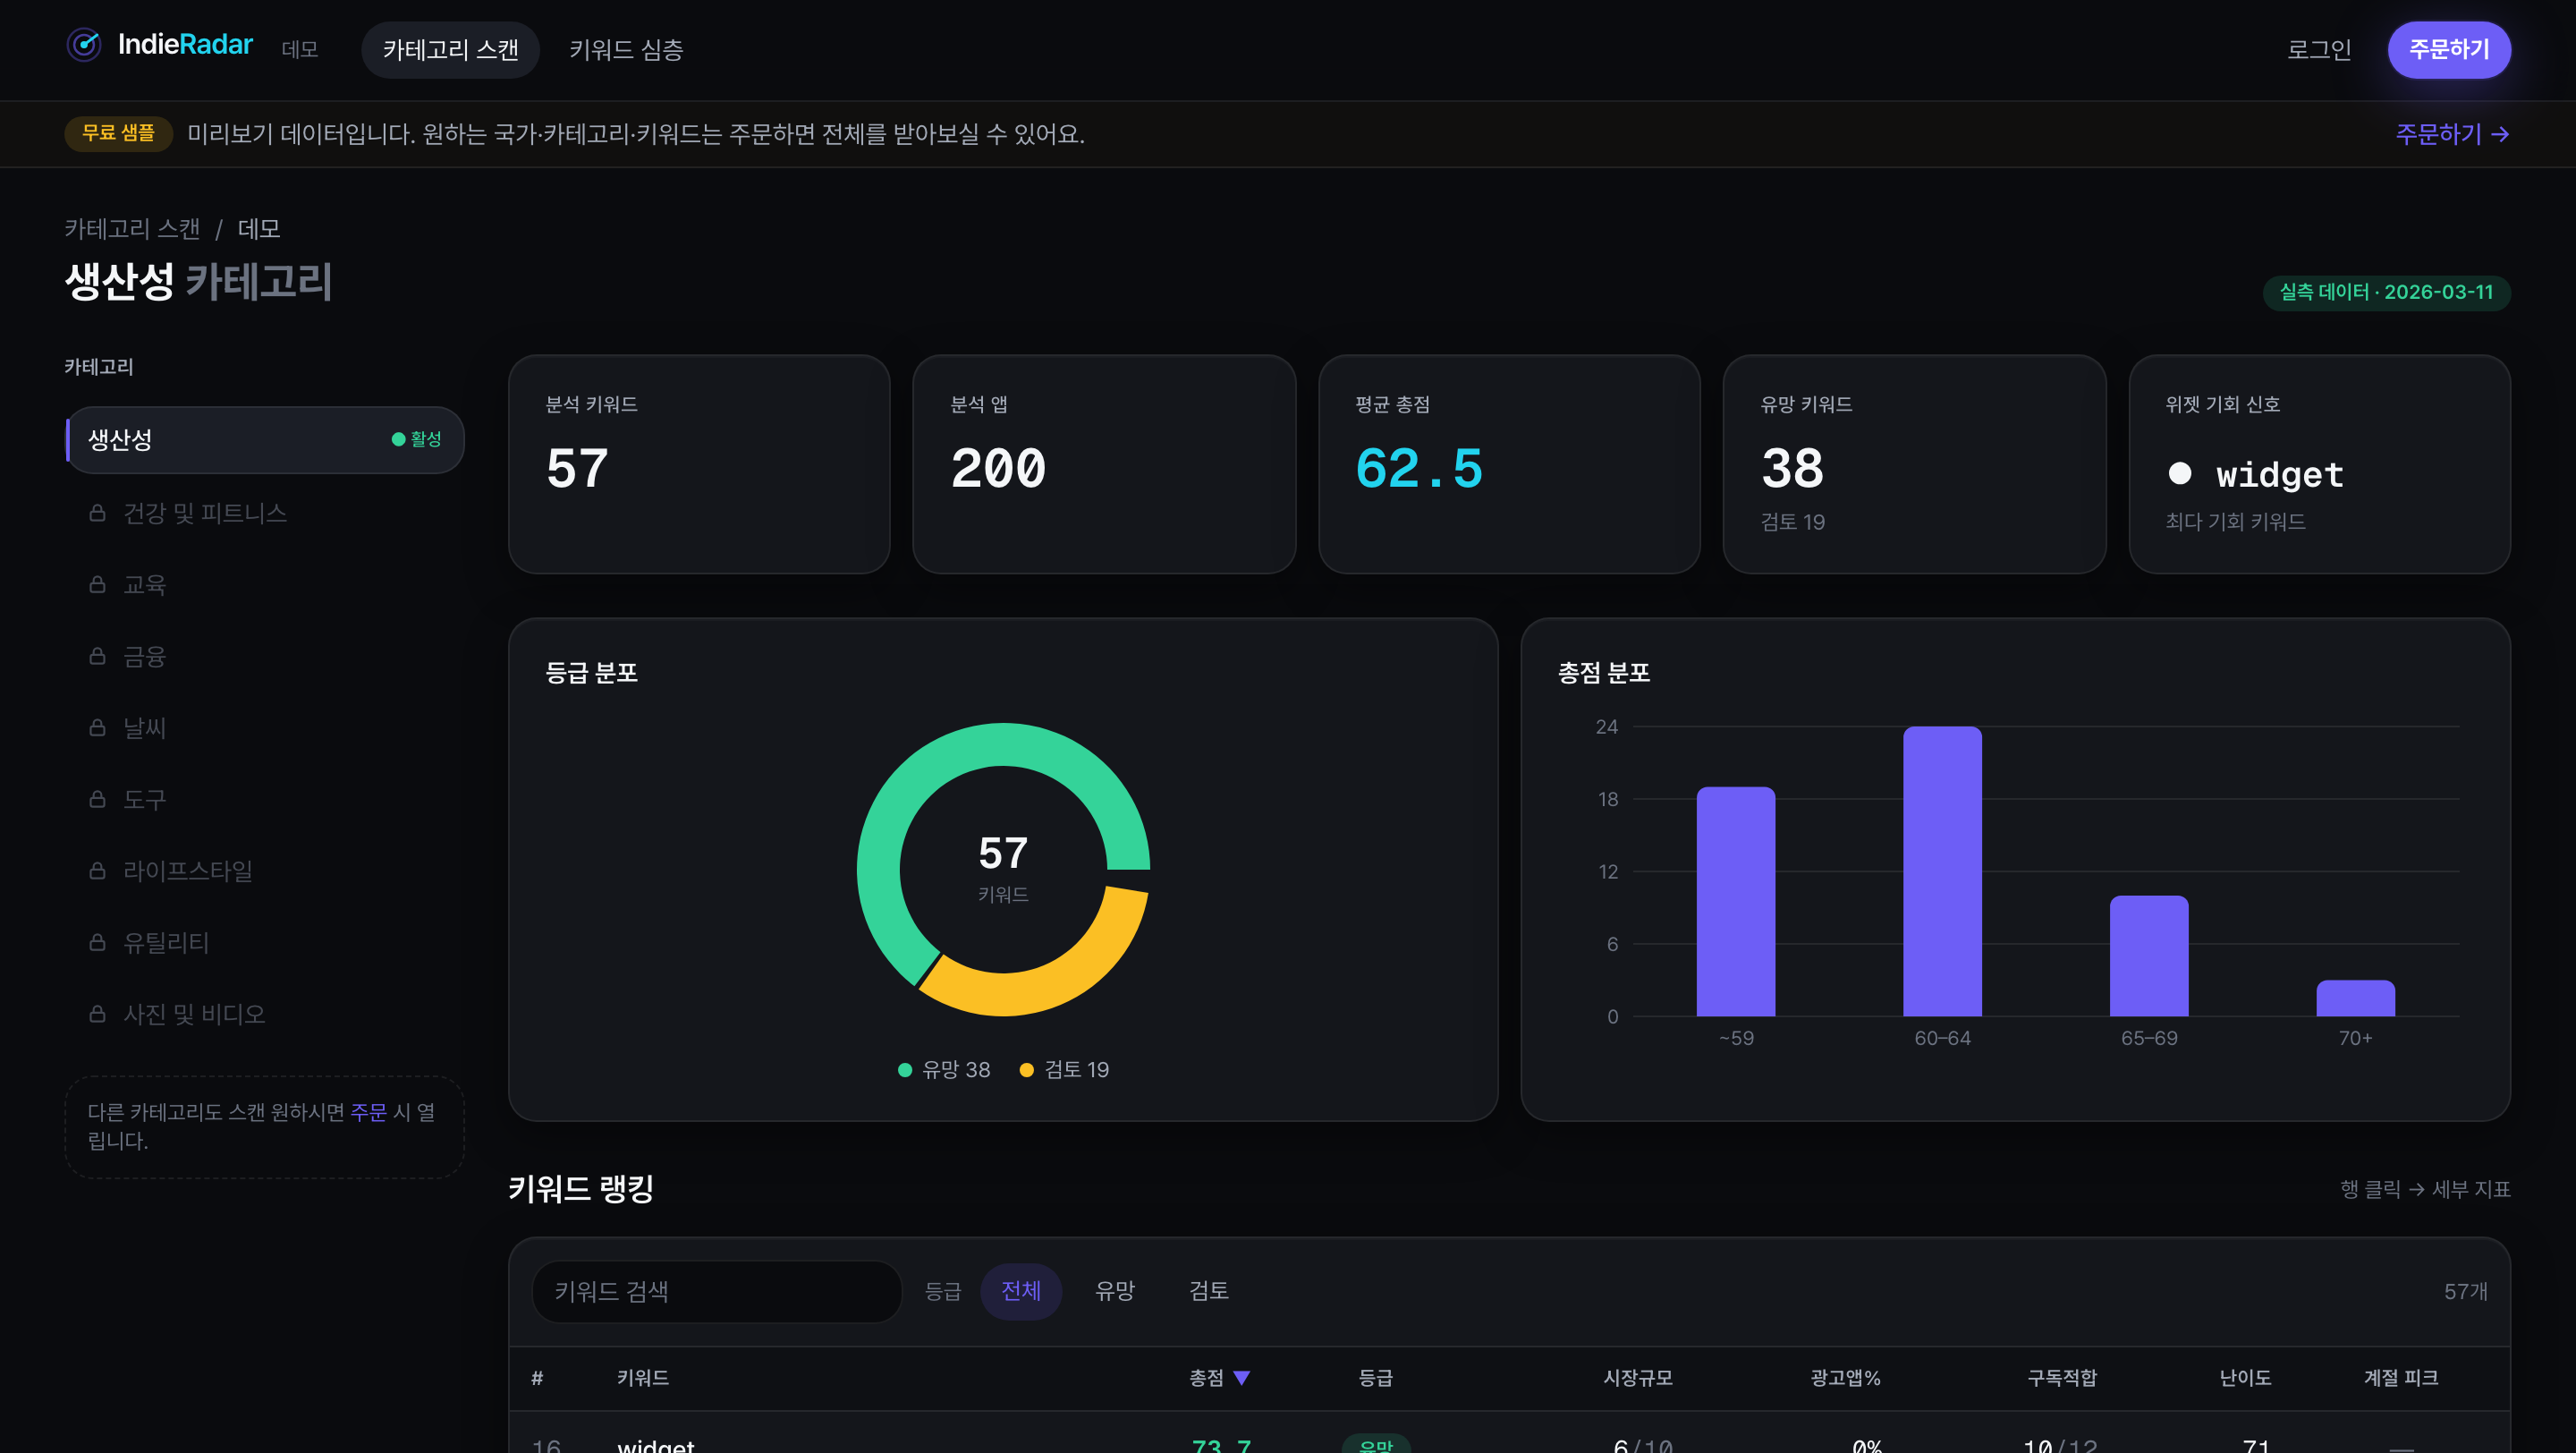The height and width of the screenshot is (1453, 2576).
Task: Click lock icon beside 유틸리티
Action: [97, 942]
